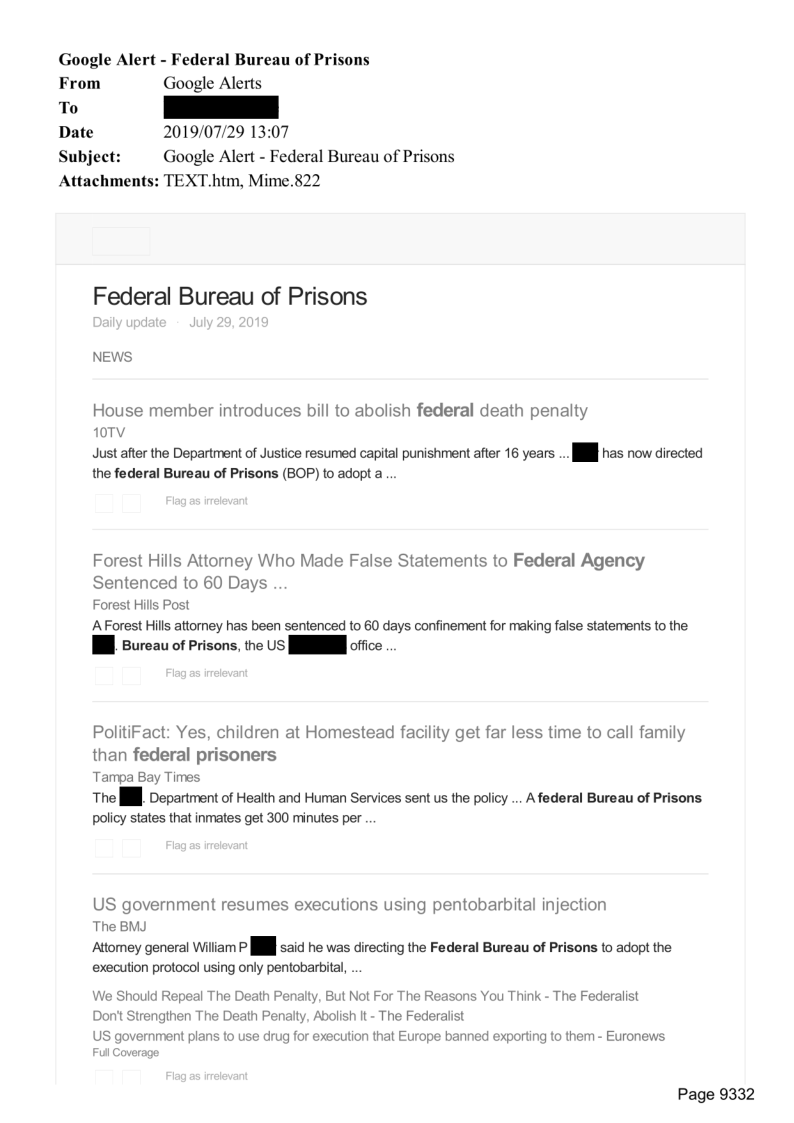Flag the 10TV article as irrelevant
794x1123 pixels.
206,501
